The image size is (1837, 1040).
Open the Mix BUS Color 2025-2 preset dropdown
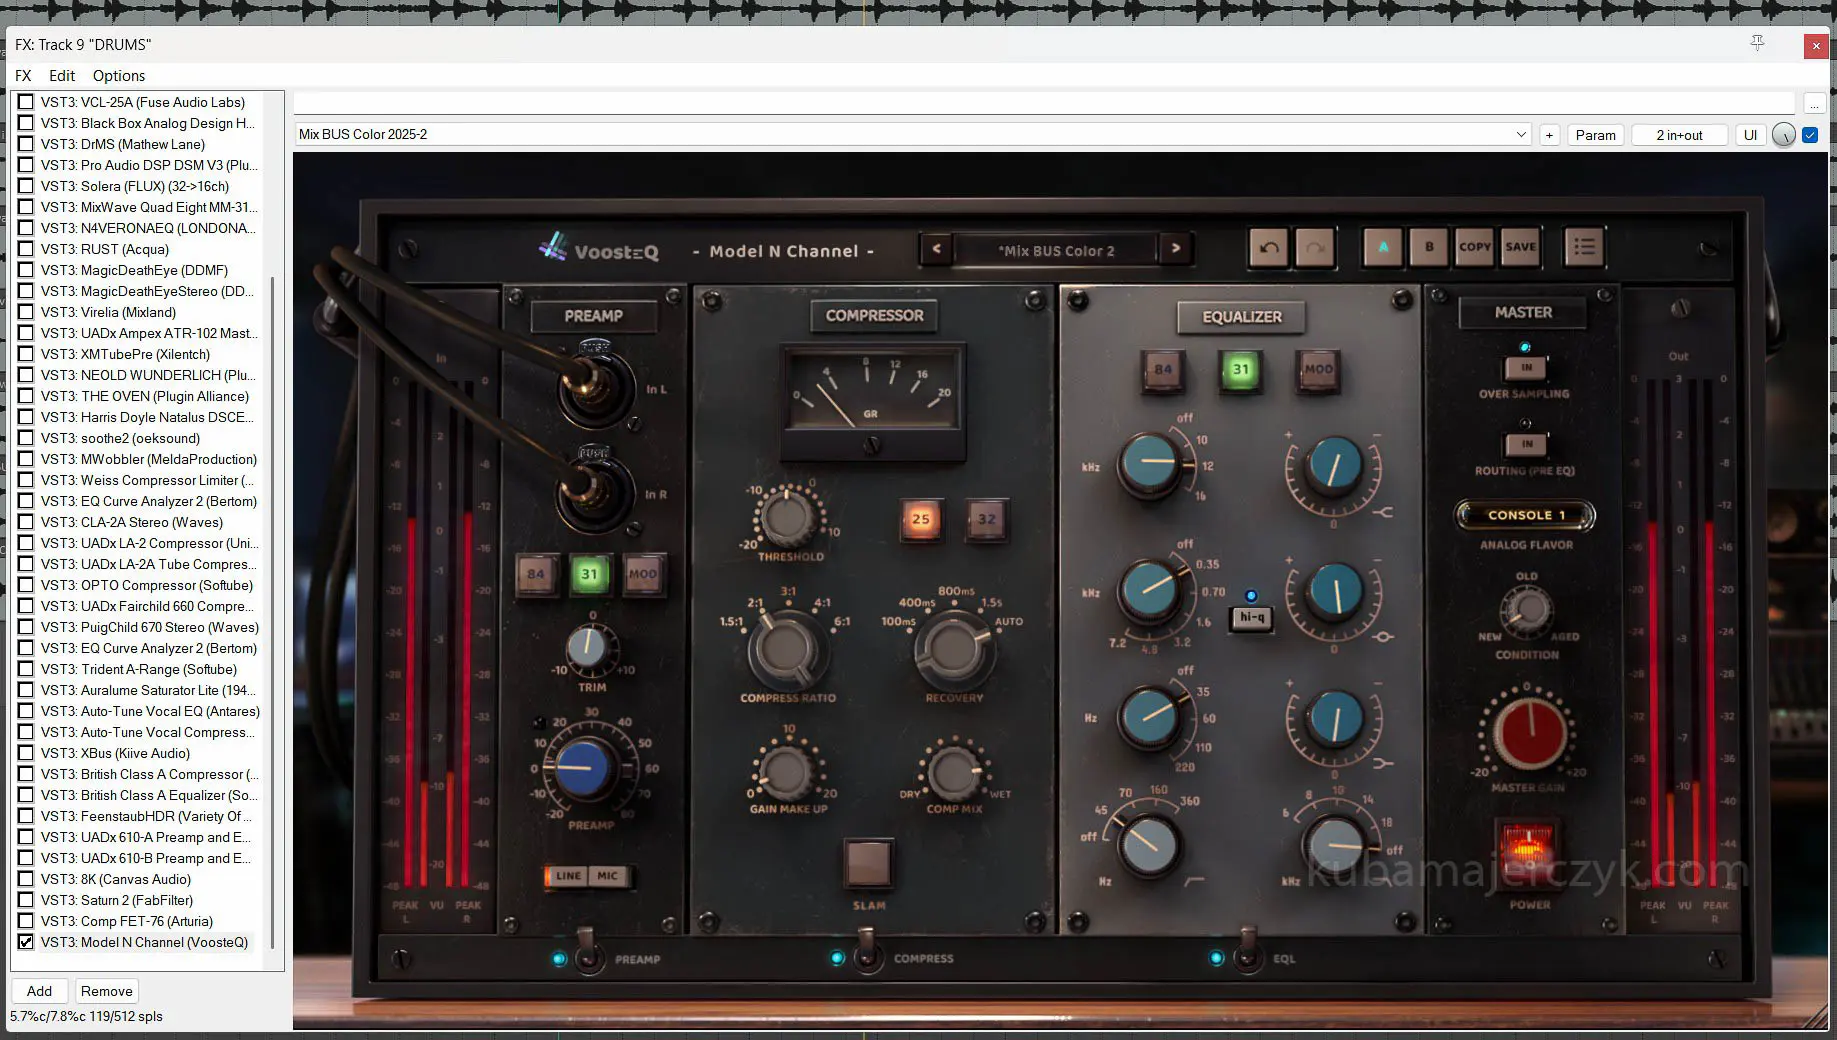pos(1520,135)
